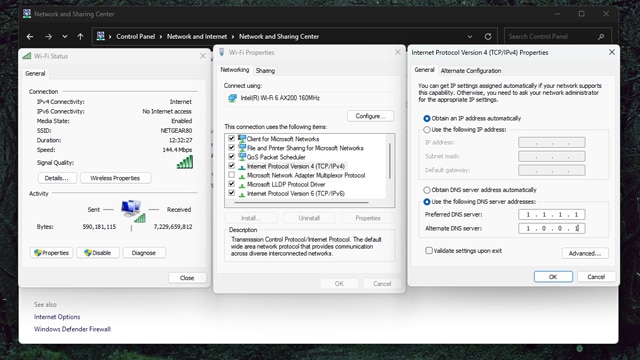The height and width of the screenshot is (360, 640).
Task: Switch to the Sharing tab
Action: pyautogui.click(x=265, y=71)
